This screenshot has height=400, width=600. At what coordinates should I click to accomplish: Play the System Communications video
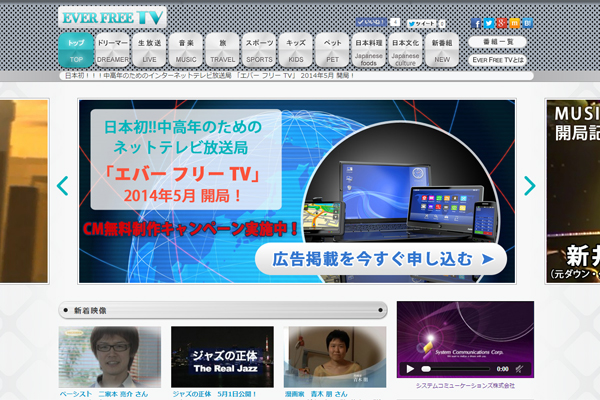click(x=410, y=369)
